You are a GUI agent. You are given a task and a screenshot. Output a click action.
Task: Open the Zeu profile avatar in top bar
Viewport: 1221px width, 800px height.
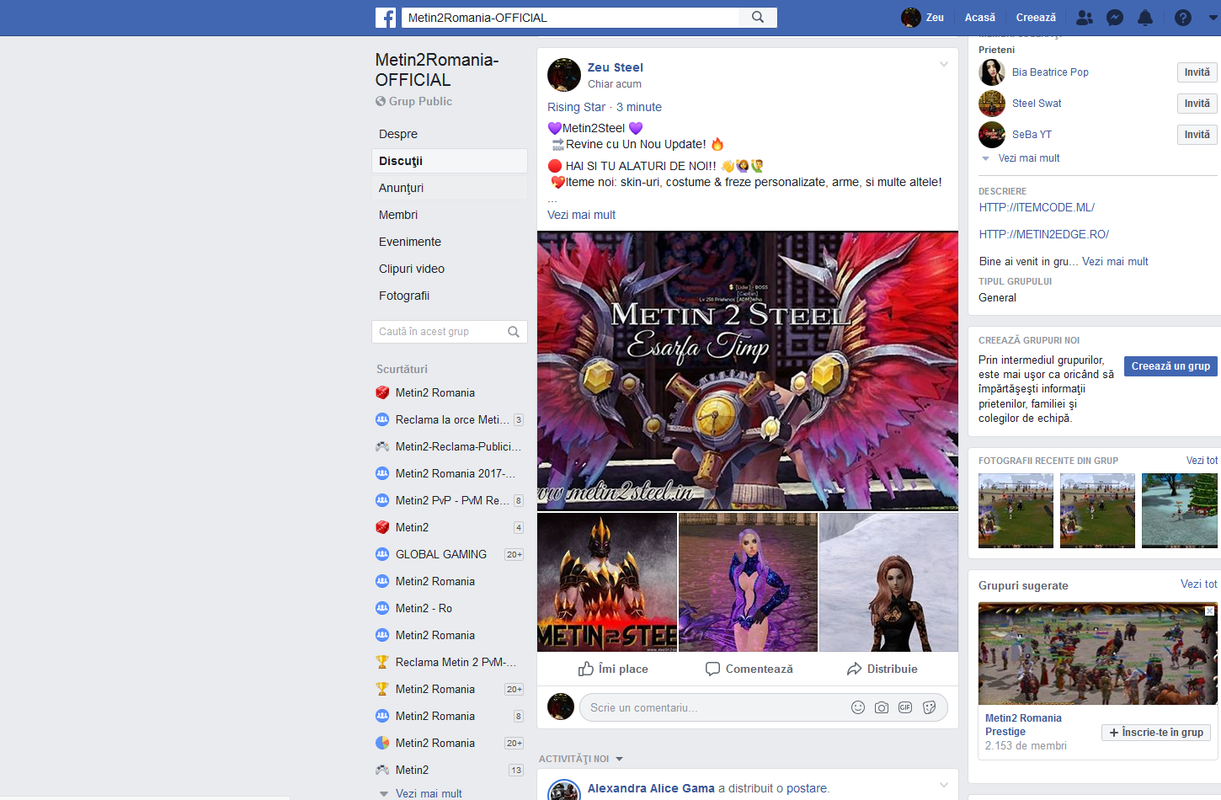click(911, 17)
